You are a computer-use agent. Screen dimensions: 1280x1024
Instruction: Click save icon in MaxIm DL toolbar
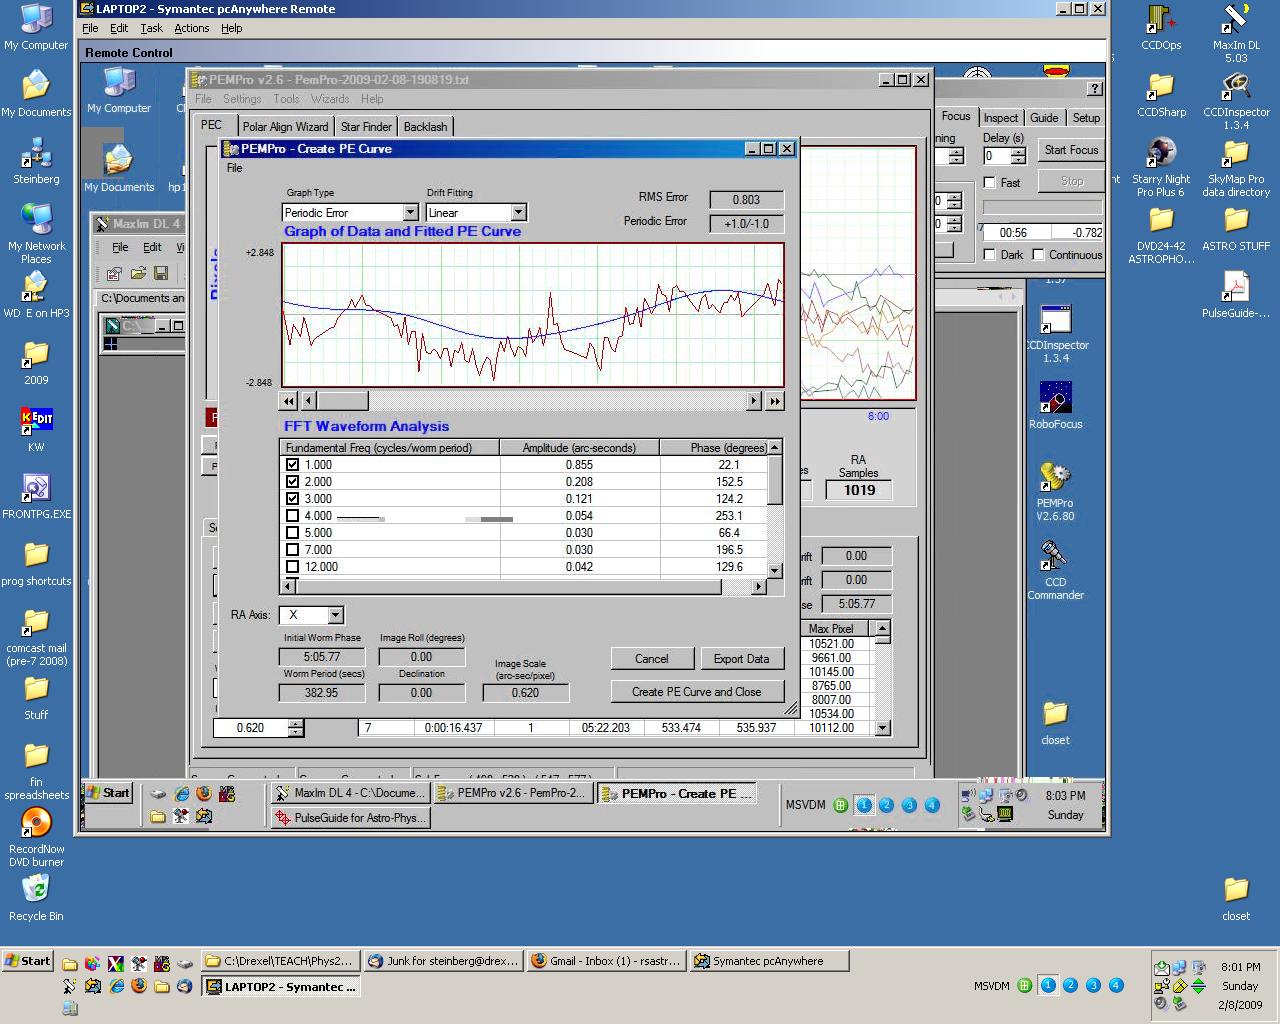(x=161, y=273)
